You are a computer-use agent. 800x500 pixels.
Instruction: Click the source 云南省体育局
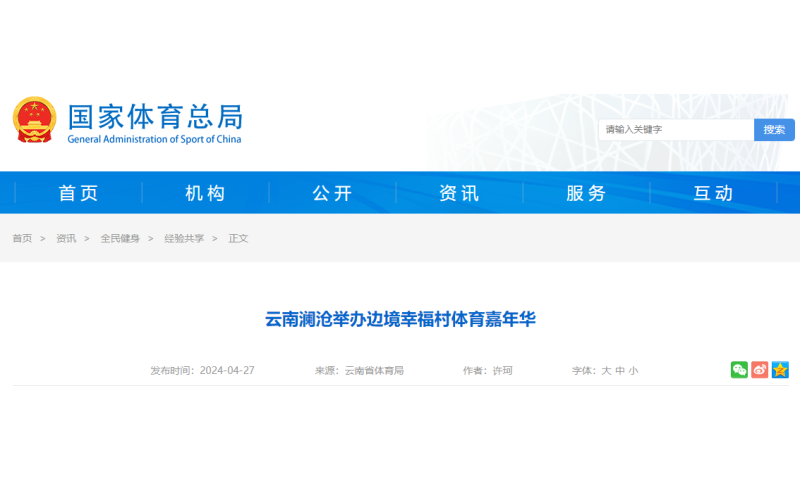pos(374,370)
